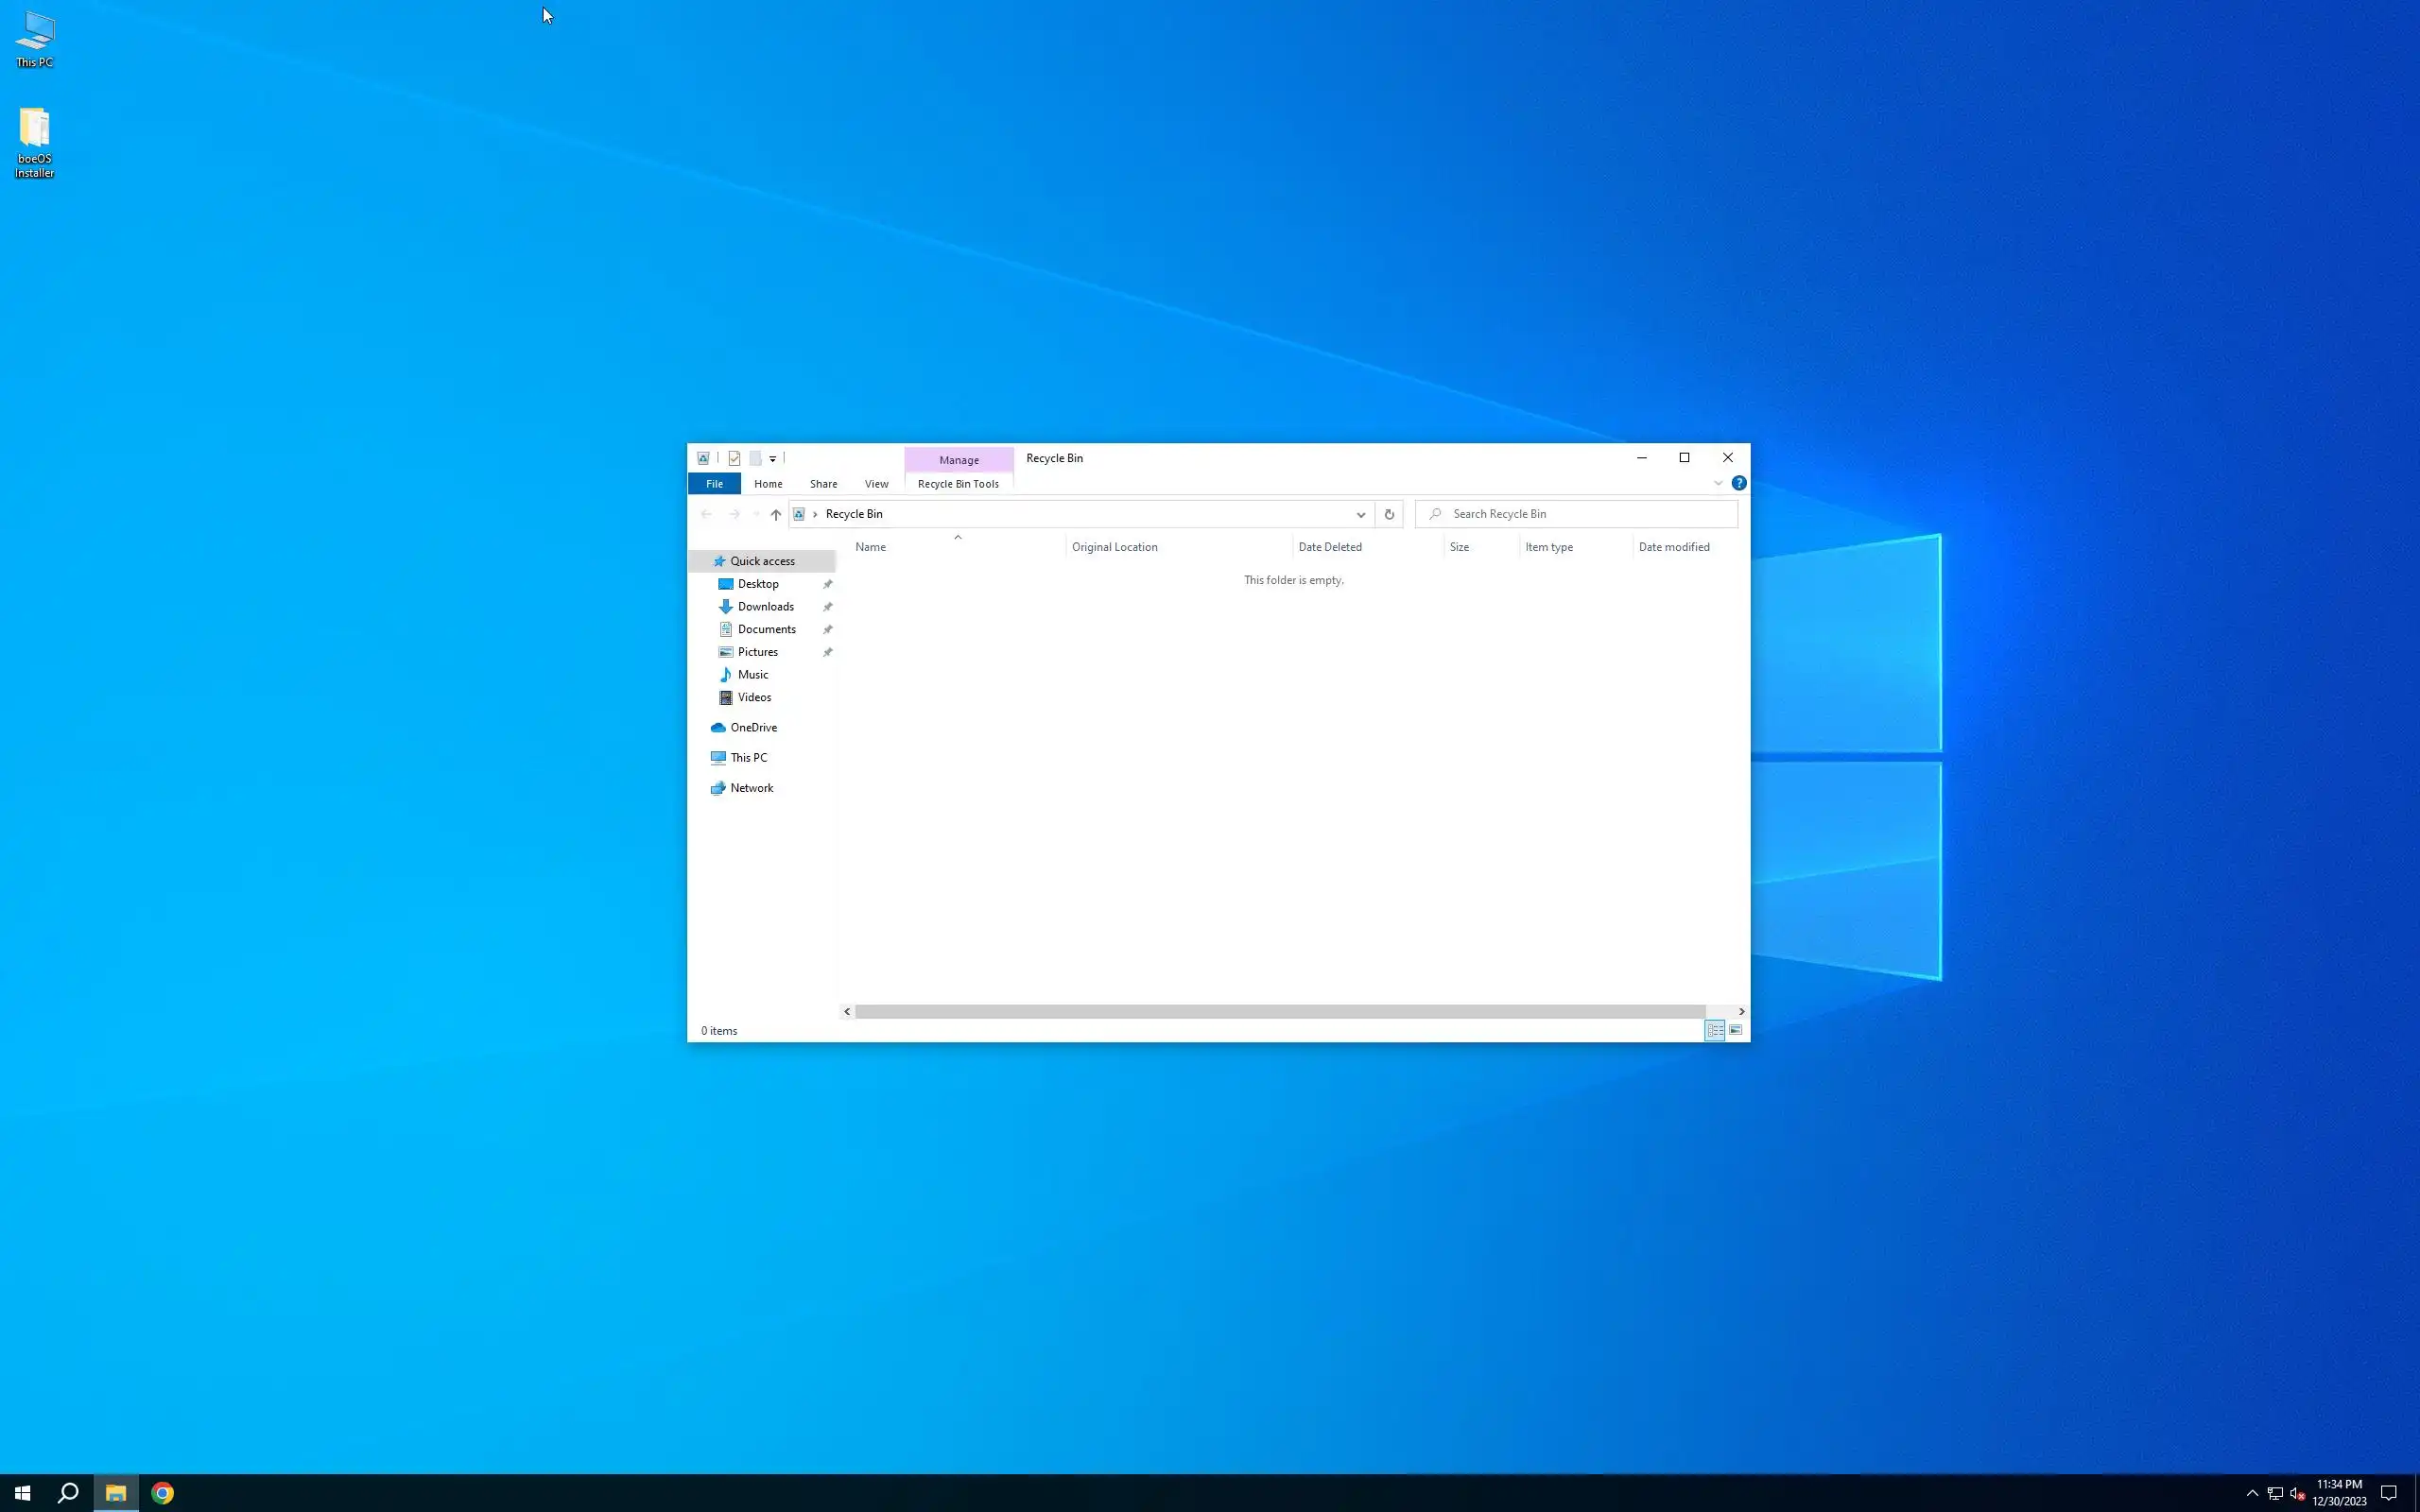Viewport: 2420px width, 1512px height.
Task: Click the Properties quick access toolbar icon
Action: pyautogui.click(x=734, y=458)
